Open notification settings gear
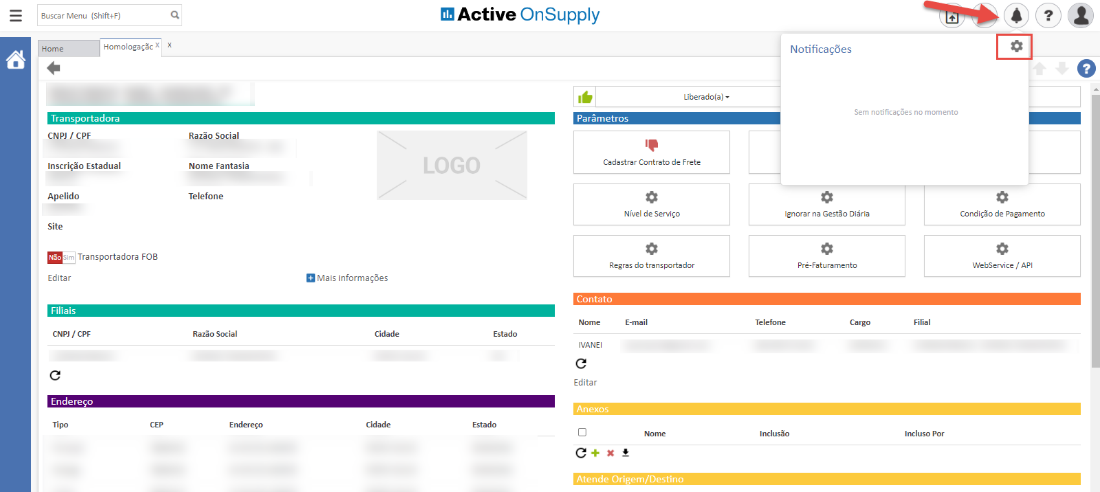The image size is (1100, 492). (1016, 46)
